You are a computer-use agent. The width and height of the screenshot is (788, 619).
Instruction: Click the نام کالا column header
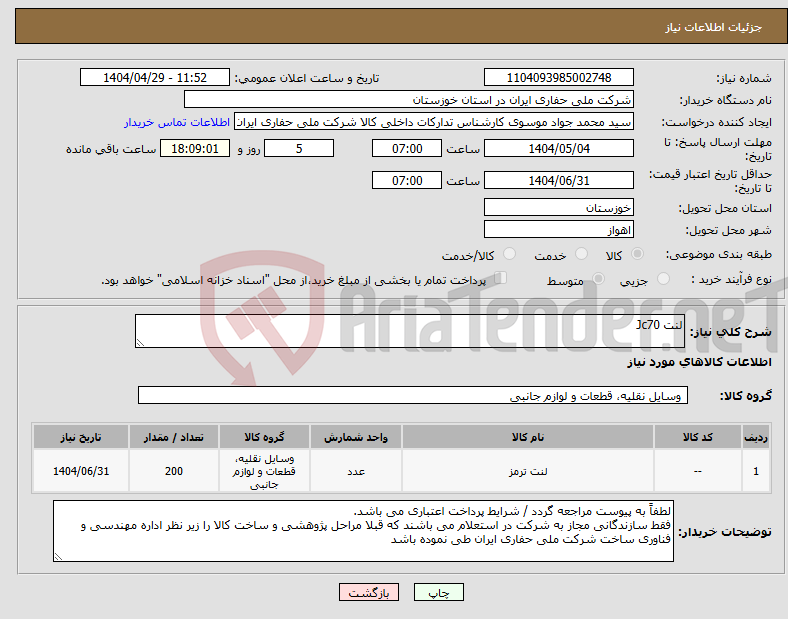[528, 437]
